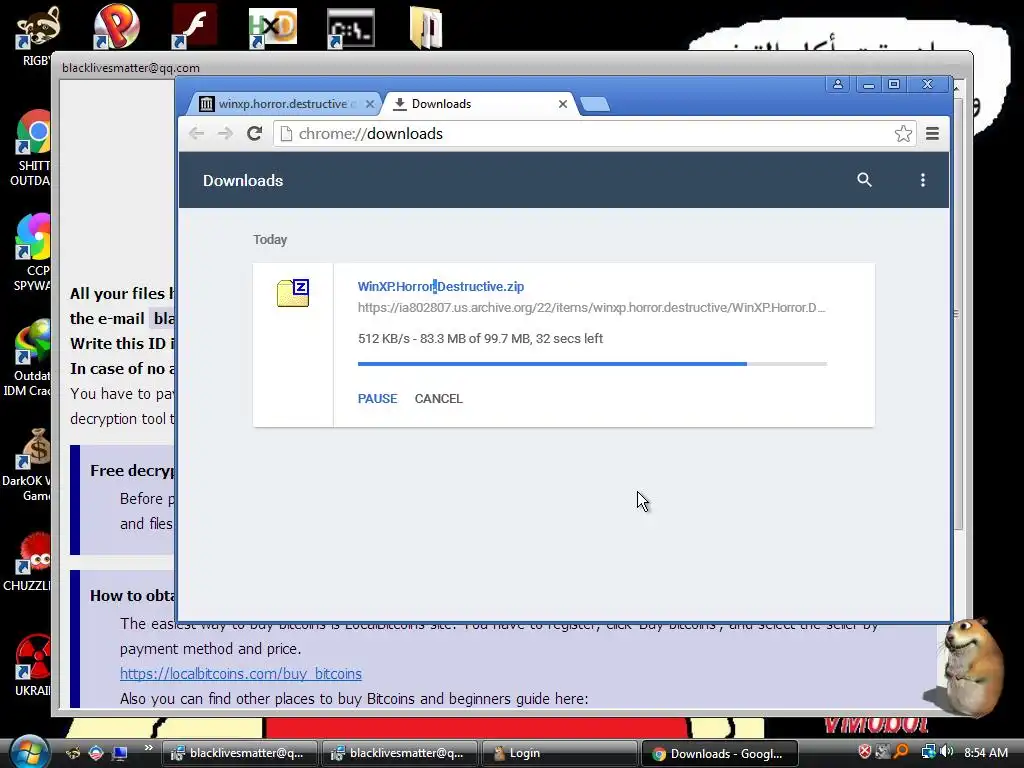Click the 8:54 AM clock
1024x768 pixels.
tap(985, 752)
